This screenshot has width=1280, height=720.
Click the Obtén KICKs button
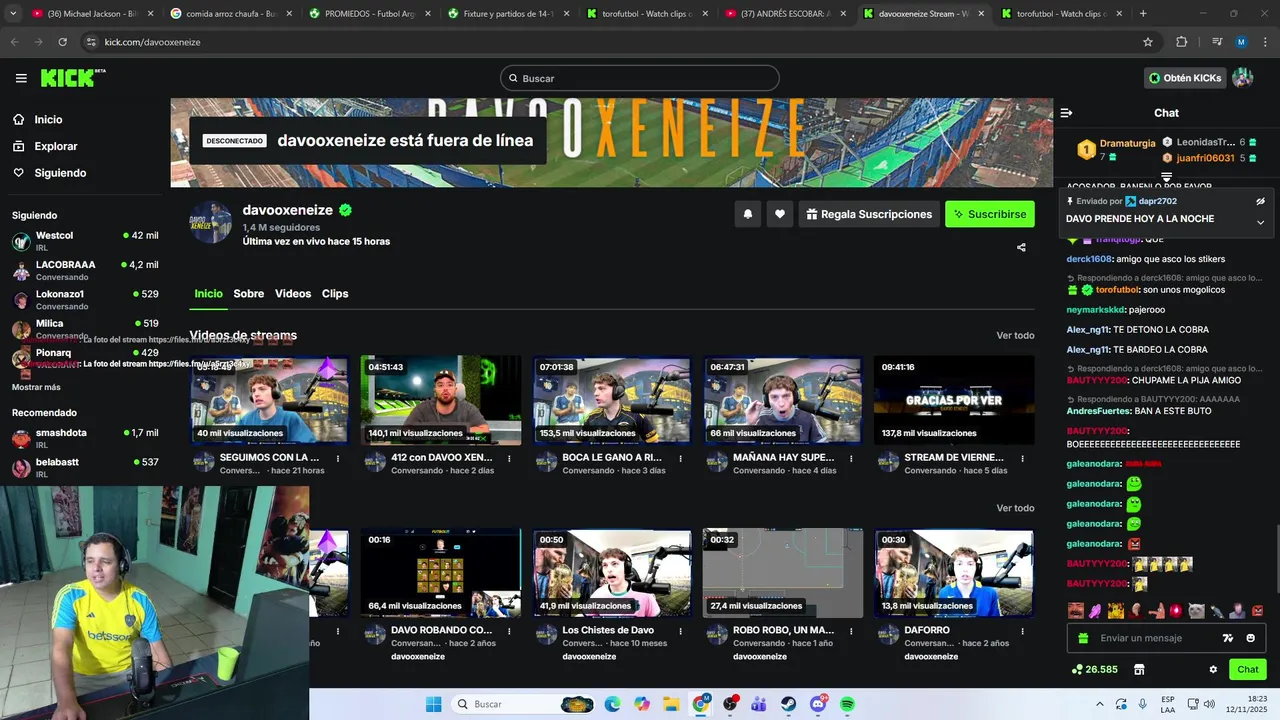coord(1185,78)
